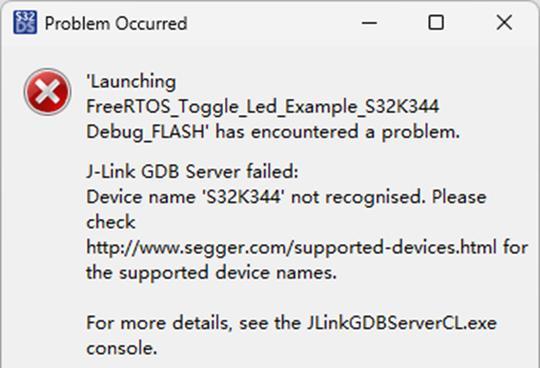
Task: Click the red error cross icon
Action: pos(48,92)
